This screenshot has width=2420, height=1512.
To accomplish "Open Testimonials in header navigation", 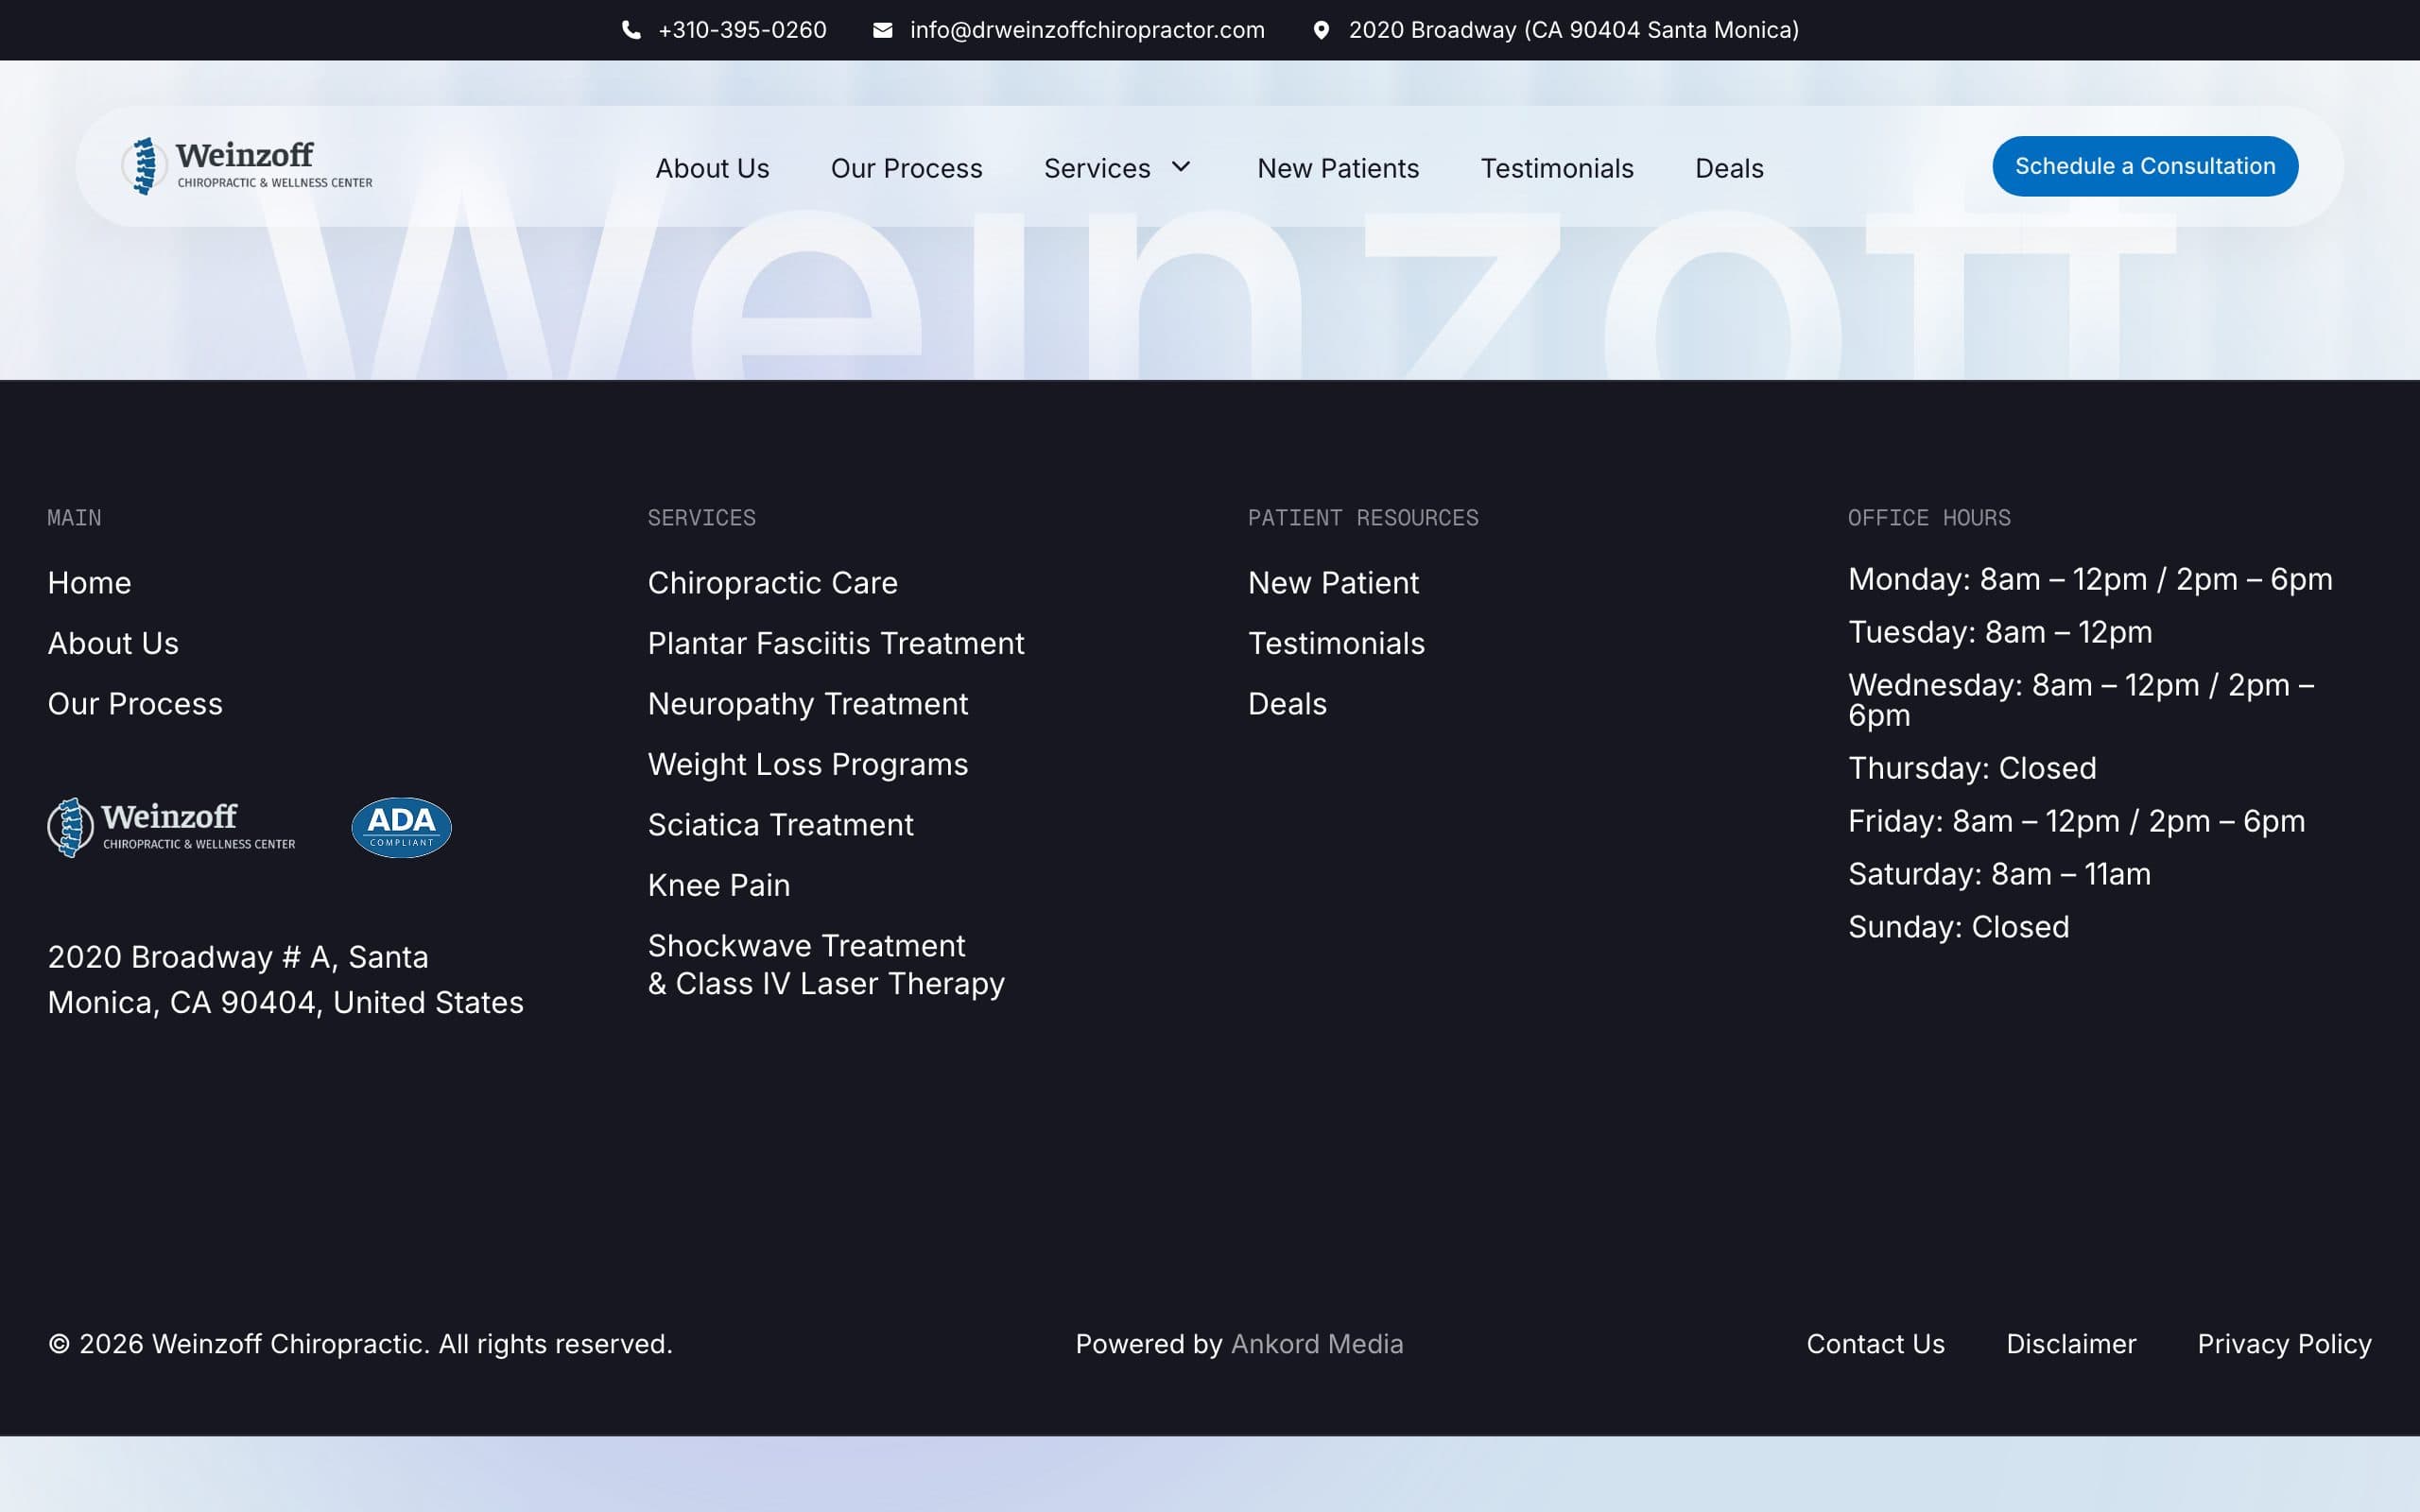I will pos(1557,168).
